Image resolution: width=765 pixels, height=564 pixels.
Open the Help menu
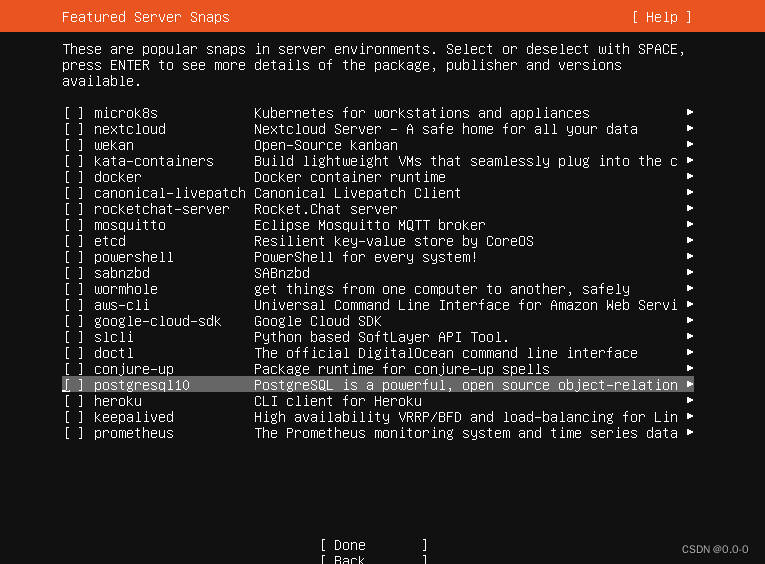click(662, 17)
